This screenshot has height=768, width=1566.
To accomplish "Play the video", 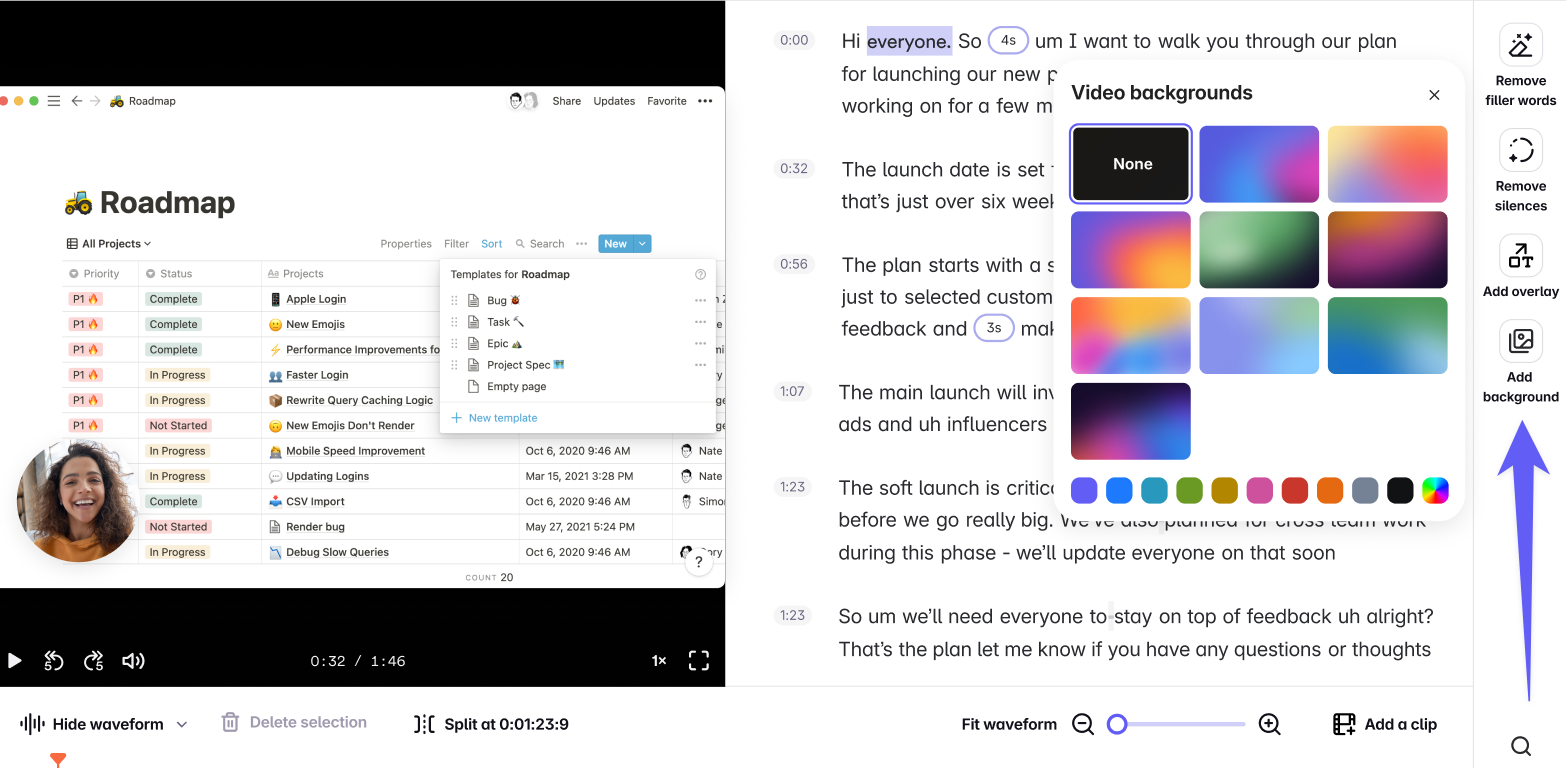I will [x=15, y=661].
